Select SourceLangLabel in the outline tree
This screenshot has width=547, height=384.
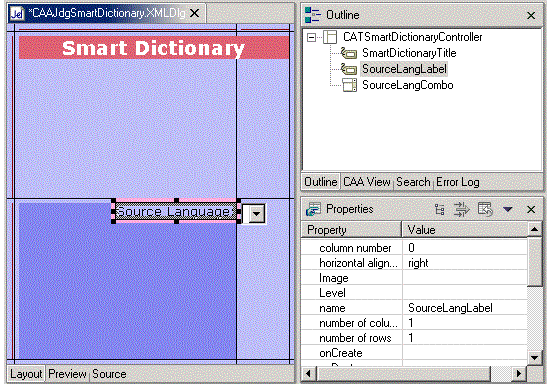(404, 69)
